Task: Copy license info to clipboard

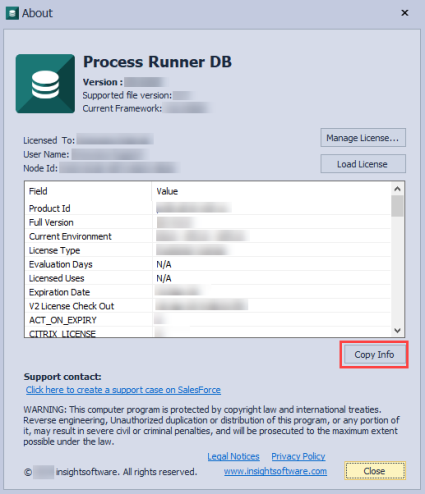Action: click(374, 355)
